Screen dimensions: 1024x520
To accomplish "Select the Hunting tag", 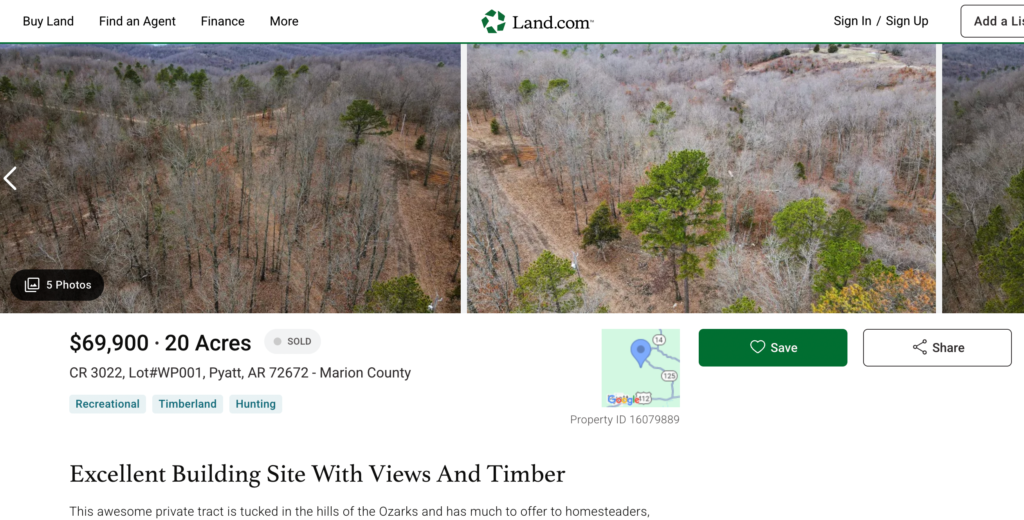I will coord(255,404).
